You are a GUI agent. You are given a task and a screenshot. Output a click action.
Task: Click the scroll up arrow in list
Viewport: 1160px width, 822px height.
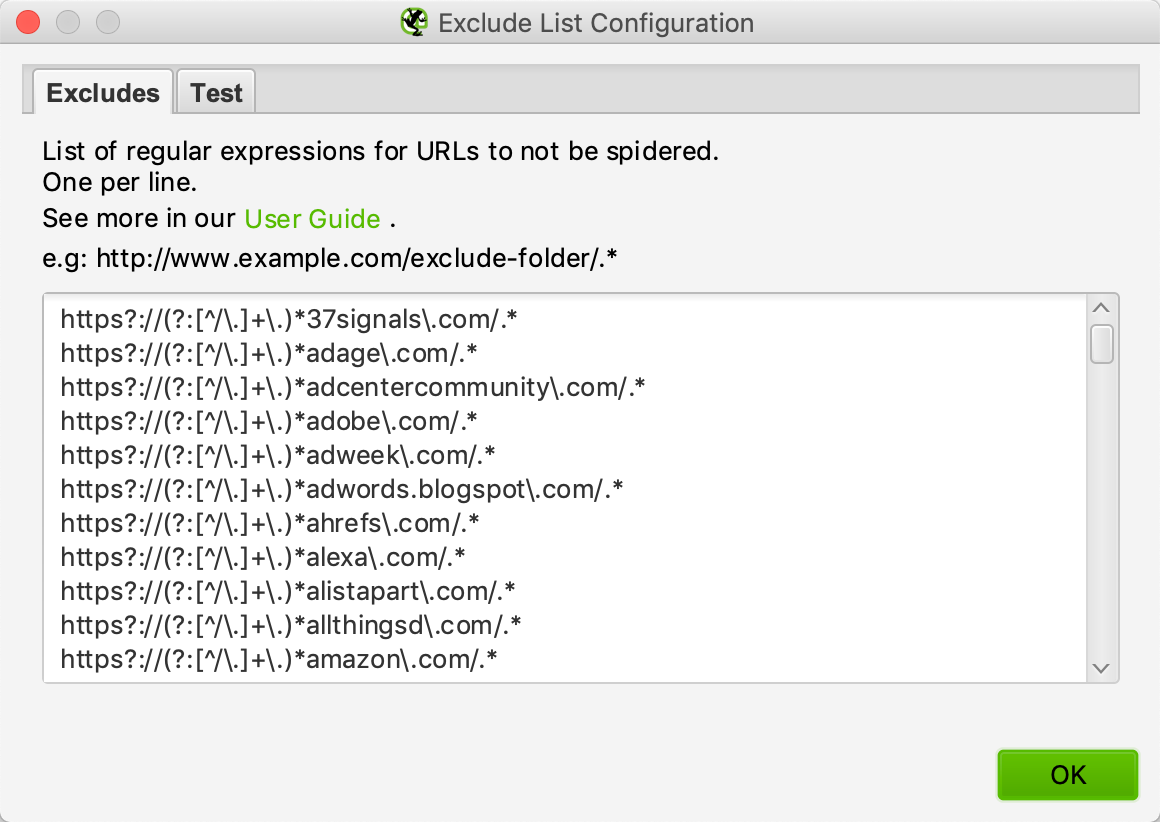[1101, 309]
